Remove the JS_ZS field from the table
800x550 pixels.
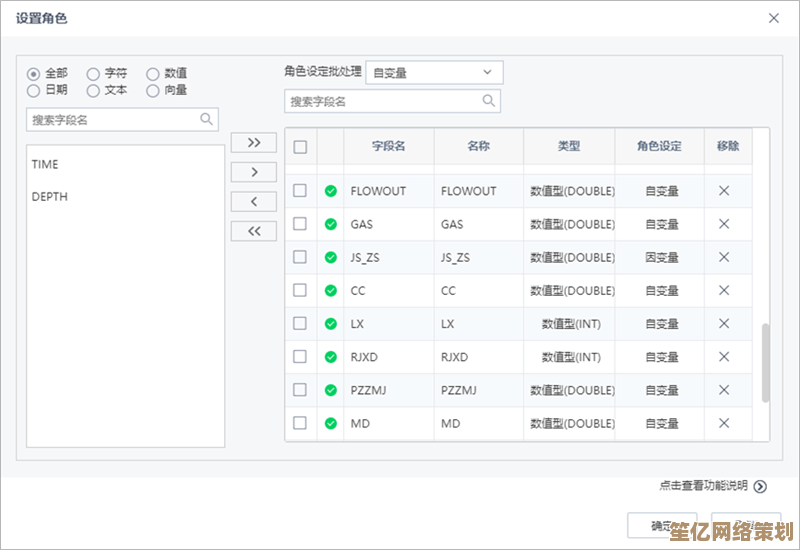pyautogui.click(x=724, y=257)
